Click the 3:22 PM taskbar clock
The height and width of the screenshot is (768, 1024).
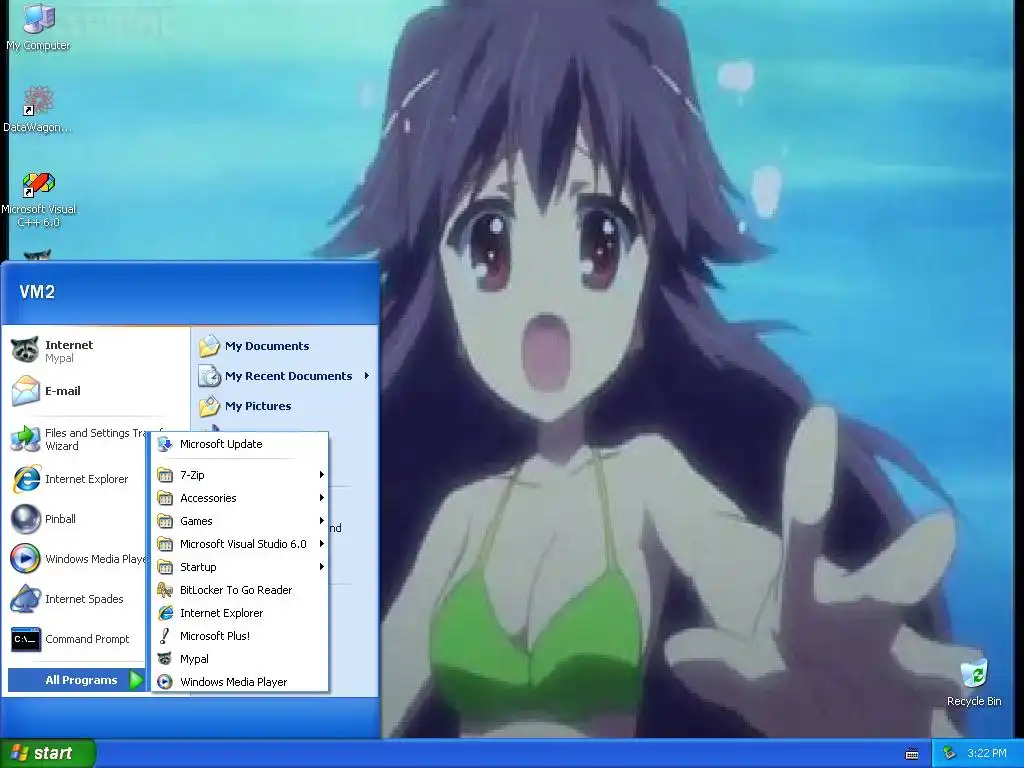coord(986,753)
